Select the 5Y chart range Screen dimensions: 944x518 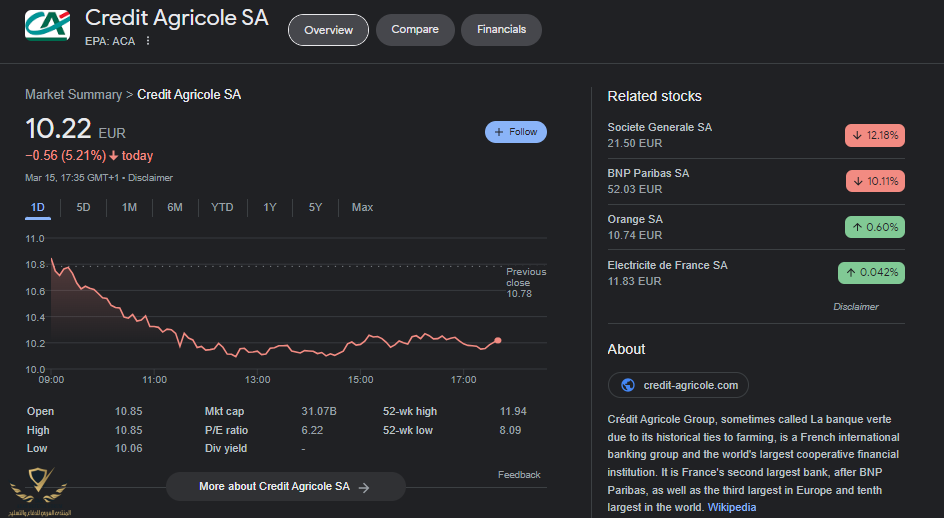click(x=315, y=207)
